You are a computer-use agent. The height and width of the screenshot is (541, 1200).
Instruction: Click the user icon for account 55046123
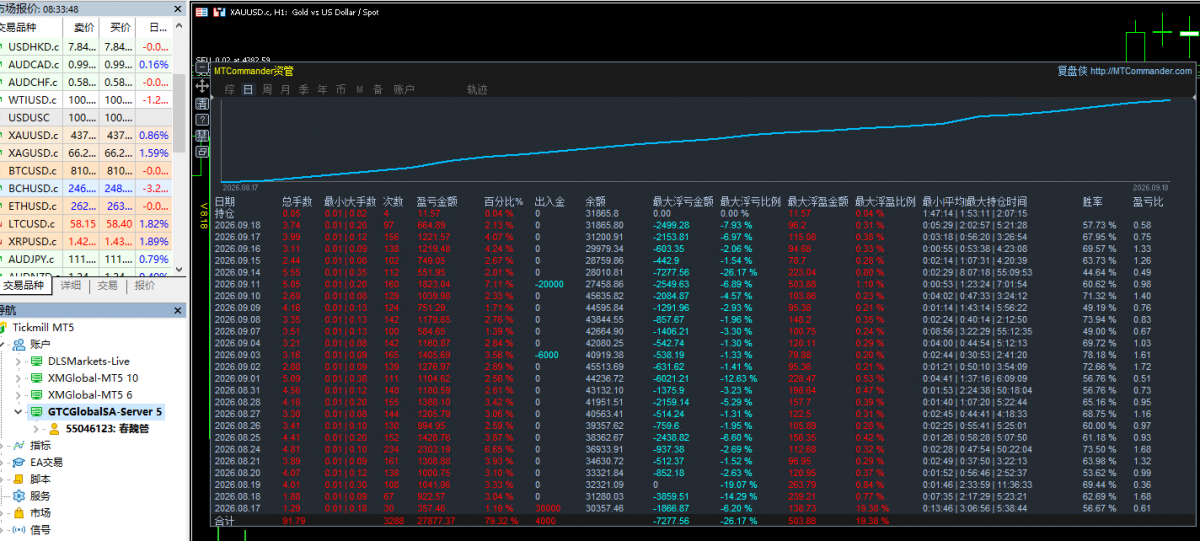pos(54,428)
